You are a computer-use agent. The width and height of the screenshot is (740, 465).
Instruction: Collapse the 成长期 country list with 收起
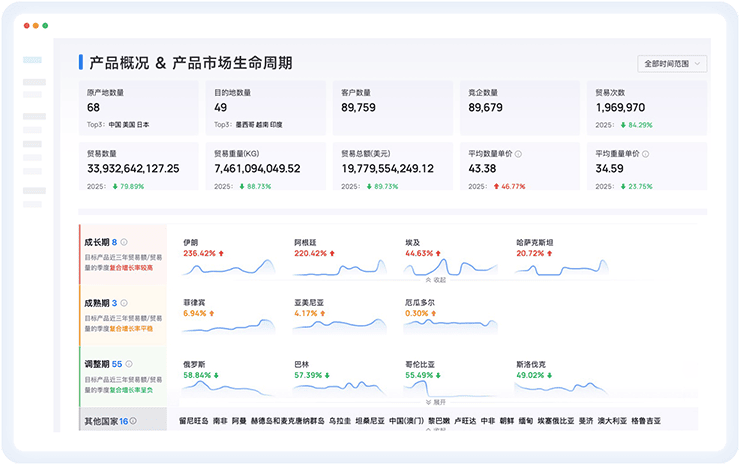[435, 280]
